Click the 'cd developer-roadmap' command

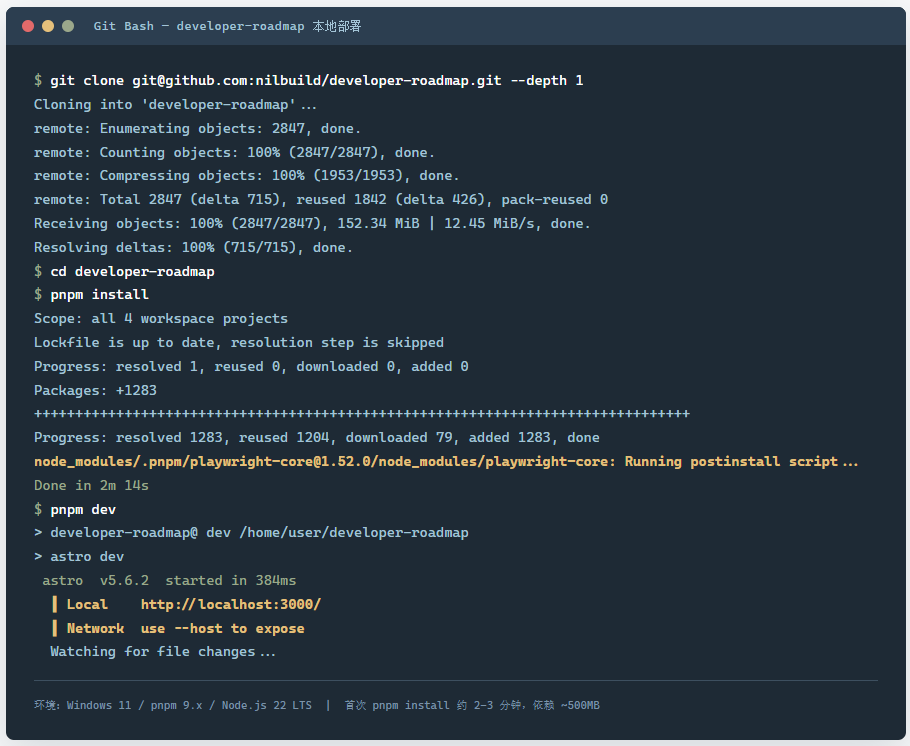(124, 271)
